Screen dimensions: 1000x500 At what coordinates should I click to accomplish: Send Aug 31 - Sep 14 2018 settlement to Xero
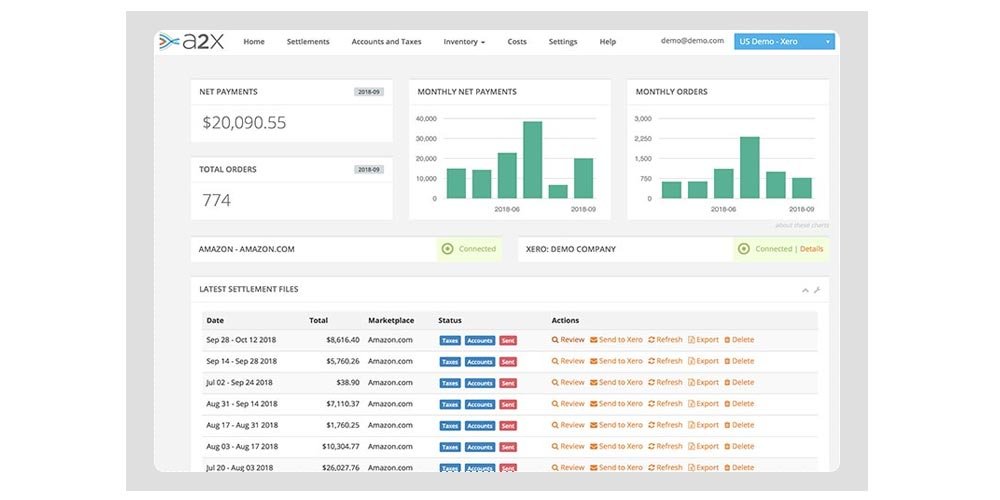tap(616, 404)
